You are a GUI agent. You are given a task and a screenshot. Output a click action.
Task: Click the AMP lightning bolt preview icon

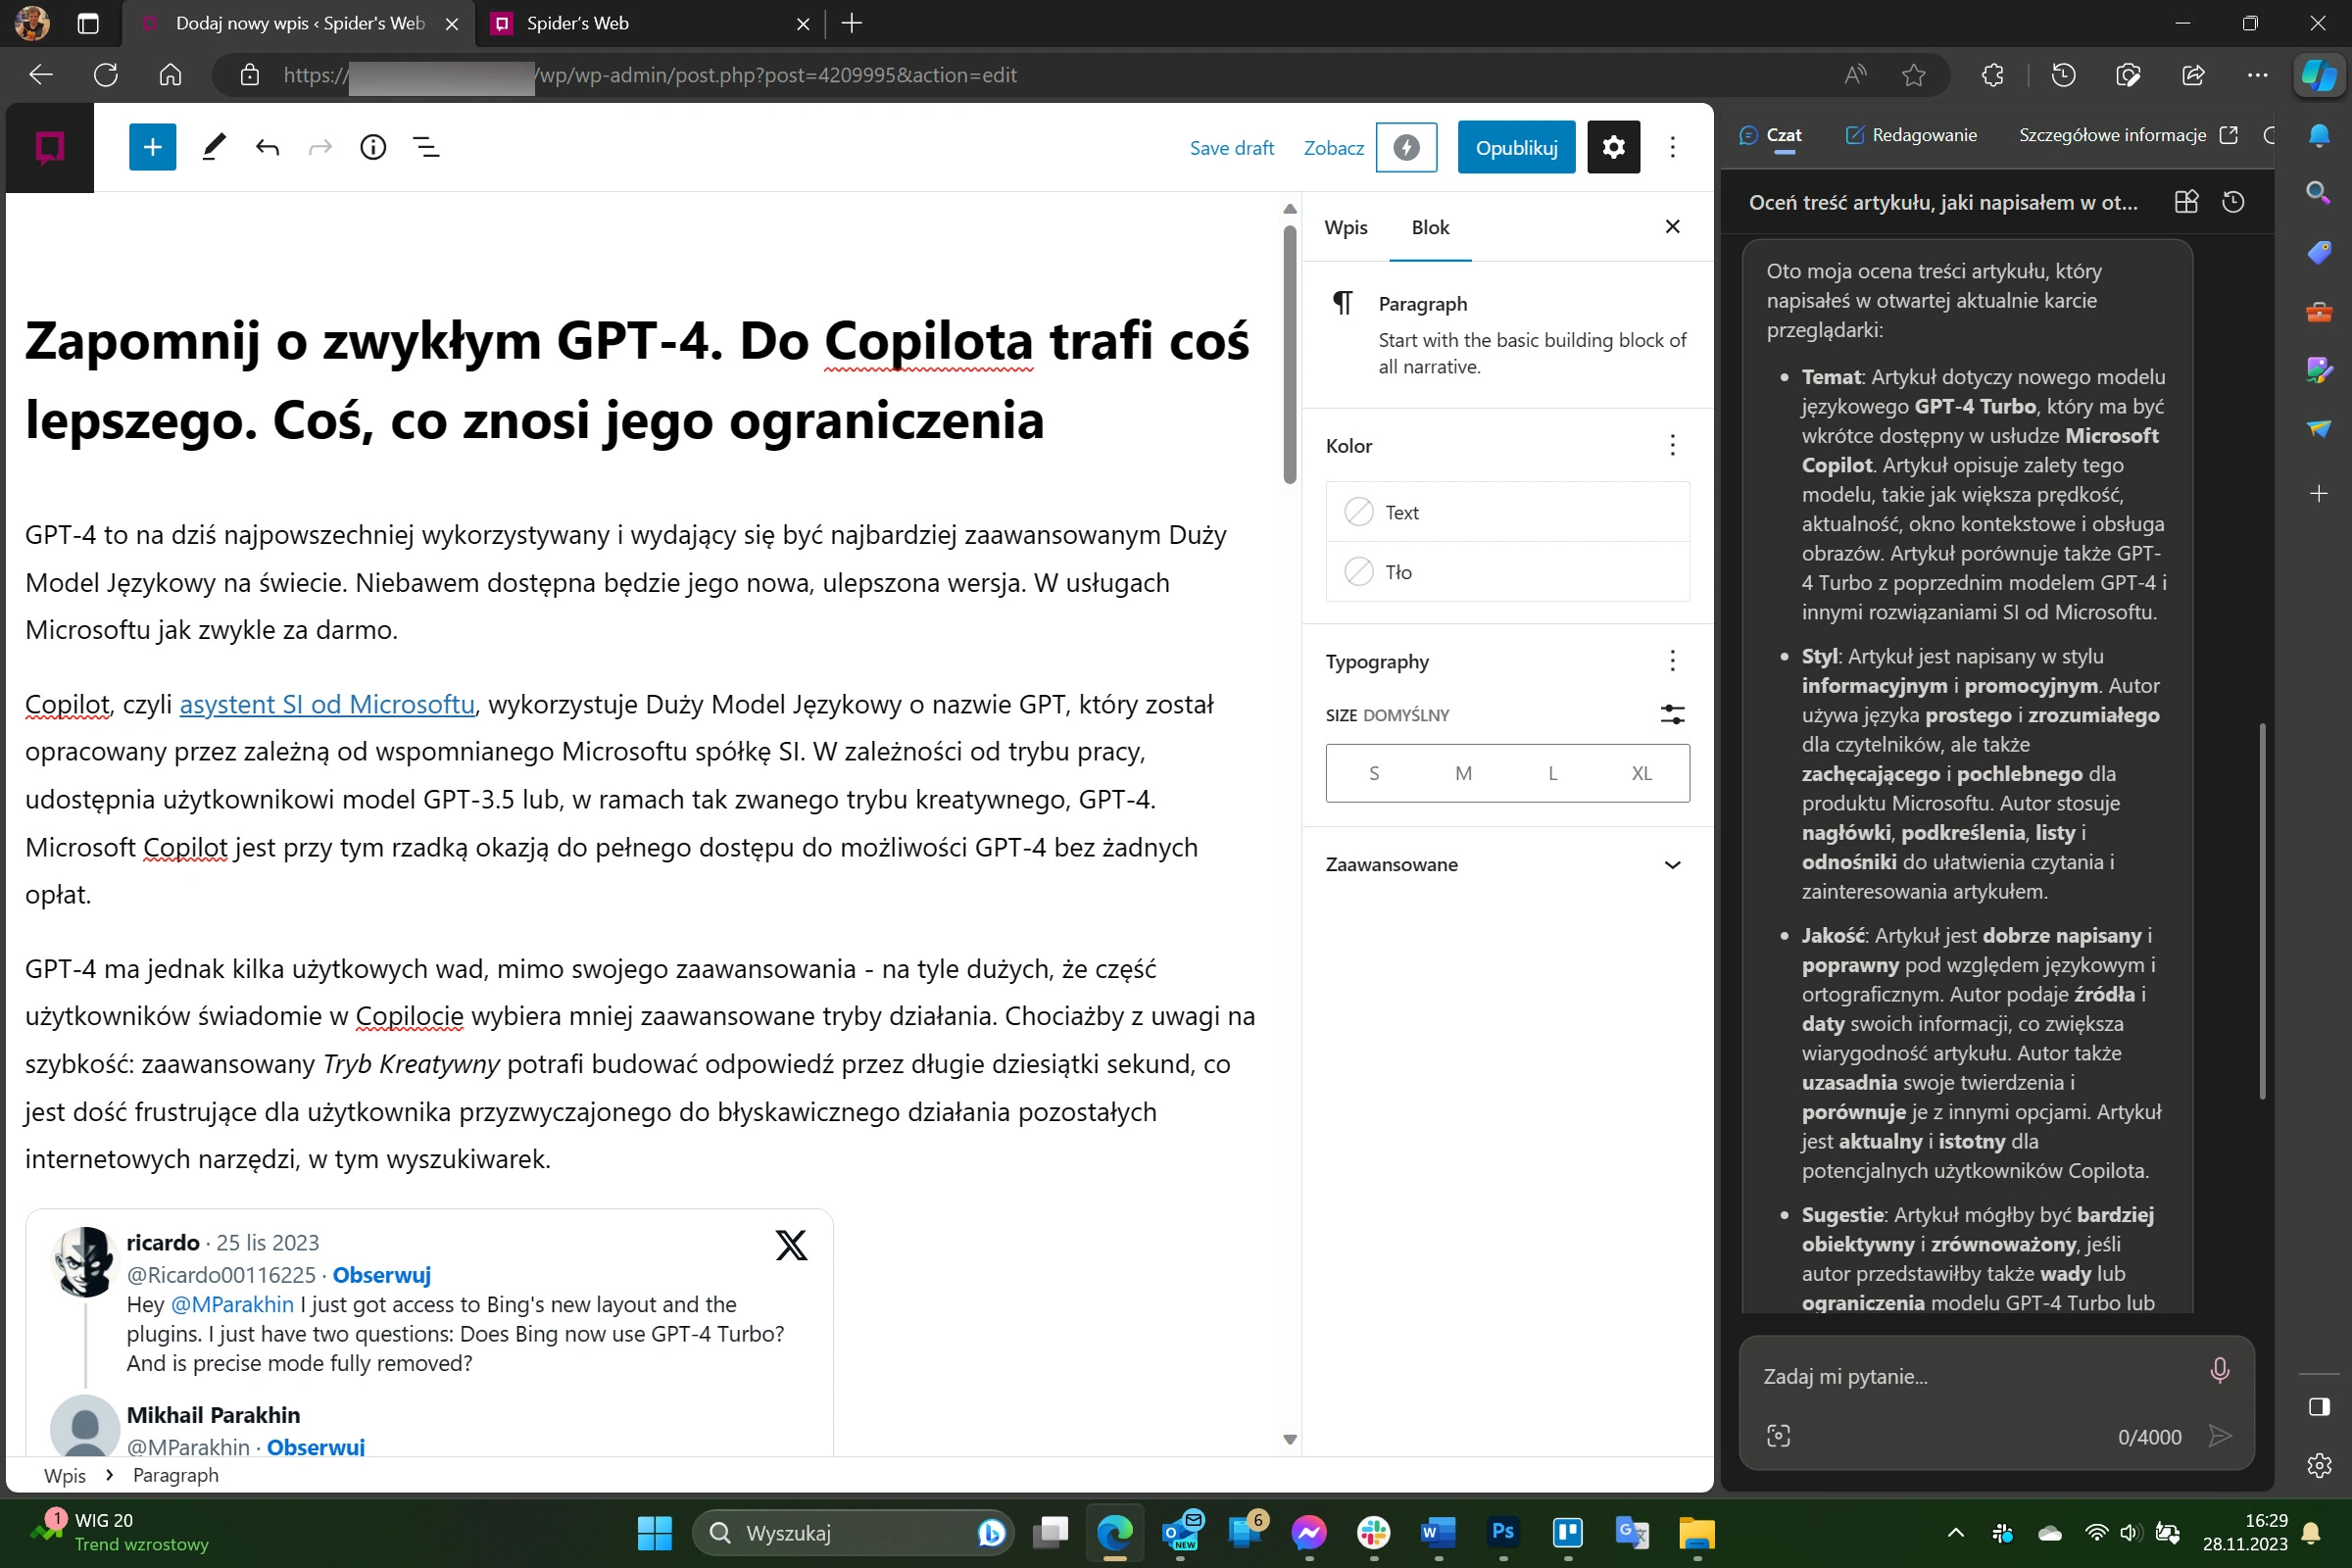[1406, 147]
